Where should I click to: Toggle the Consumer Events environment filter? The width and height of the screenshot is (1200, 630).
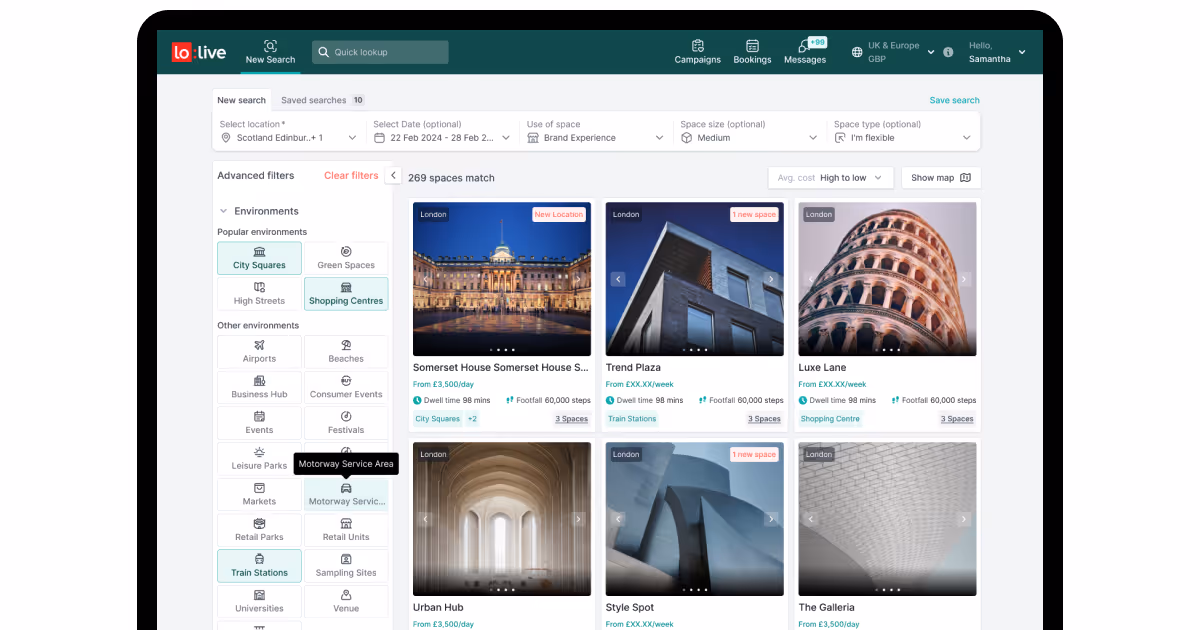point(346,387)
